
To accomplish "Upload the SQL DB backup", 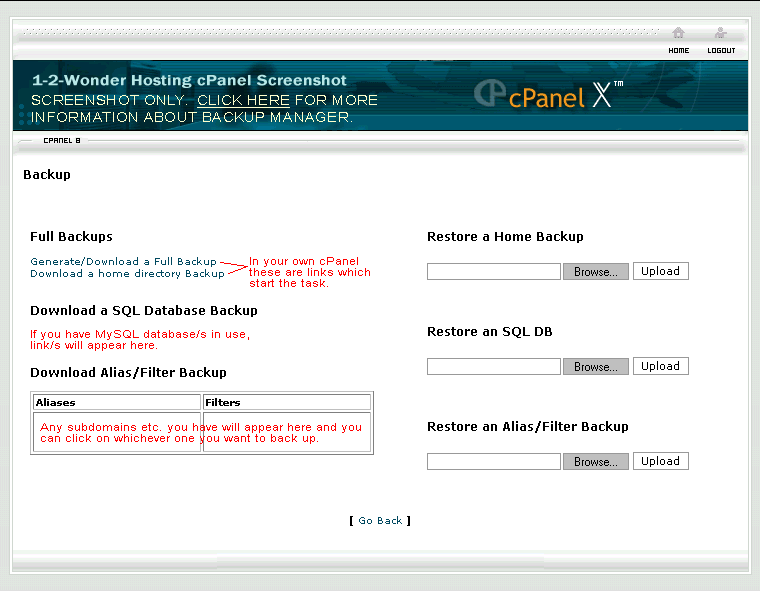I will click(661, 366).
